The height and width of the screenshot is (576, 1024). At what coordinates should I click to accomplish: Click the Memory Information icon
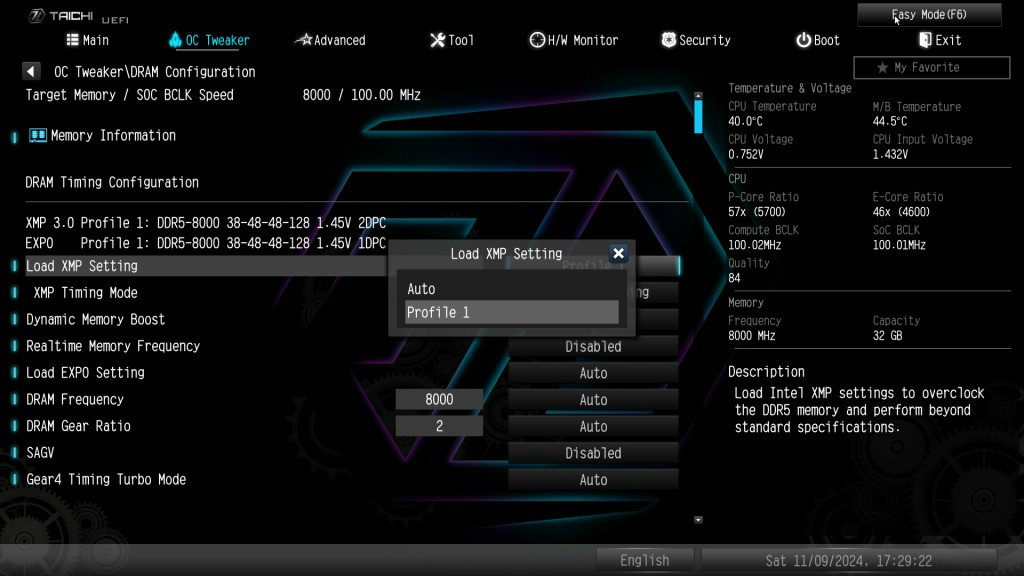coord(38,135)
